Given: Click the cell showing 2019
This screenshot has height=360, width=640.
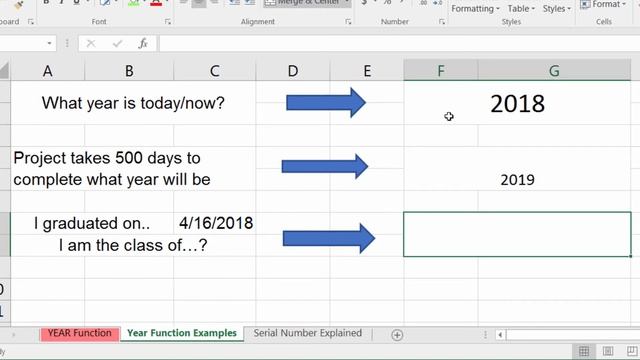Looking at the screenshot, I should pos(517,169).
